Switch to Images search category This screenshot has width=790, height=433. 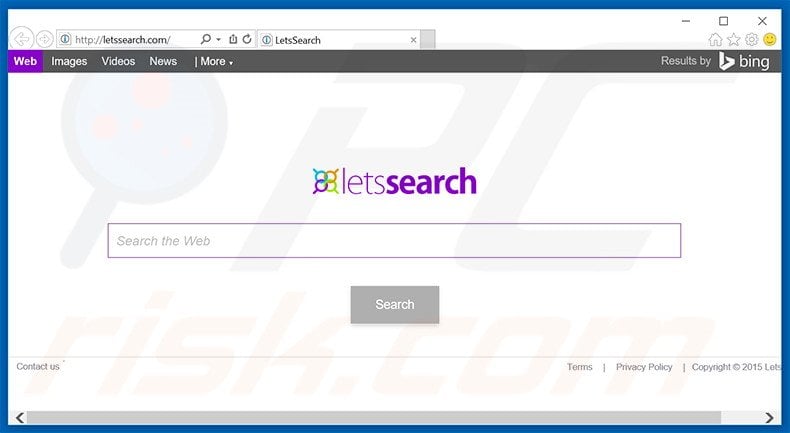click(x=69, y=61)
